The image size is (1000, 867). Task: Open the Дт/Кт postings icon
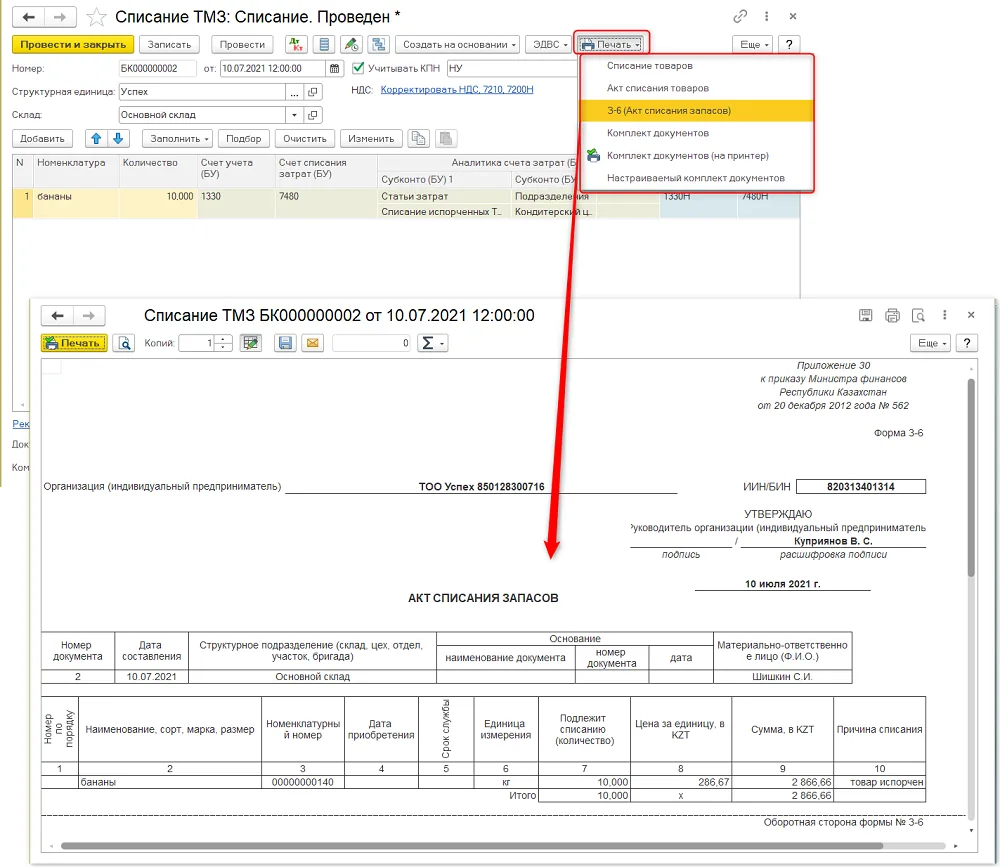click(x=296, y=45)
